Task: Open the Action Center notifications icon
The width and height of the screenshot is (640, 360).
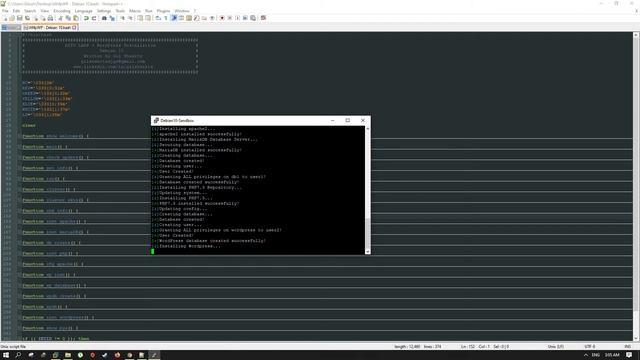Action: pyautogui.click(x=629, y=355)
